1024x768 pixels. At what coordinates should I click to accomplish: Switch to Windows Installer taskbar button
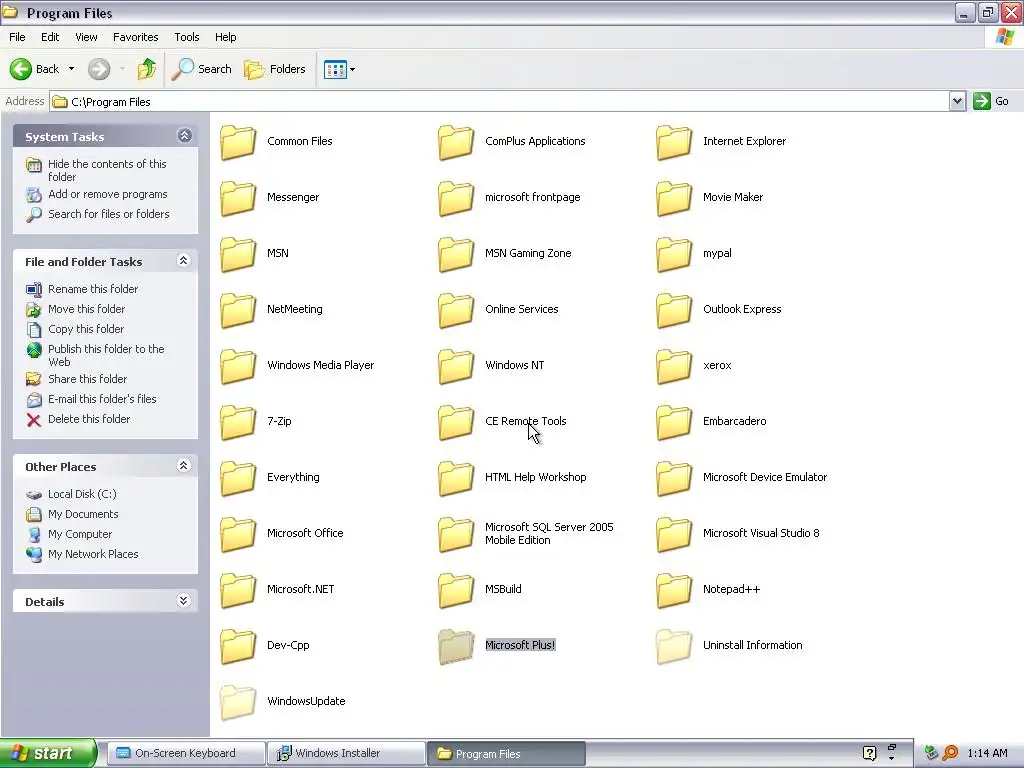pos(346,753)
